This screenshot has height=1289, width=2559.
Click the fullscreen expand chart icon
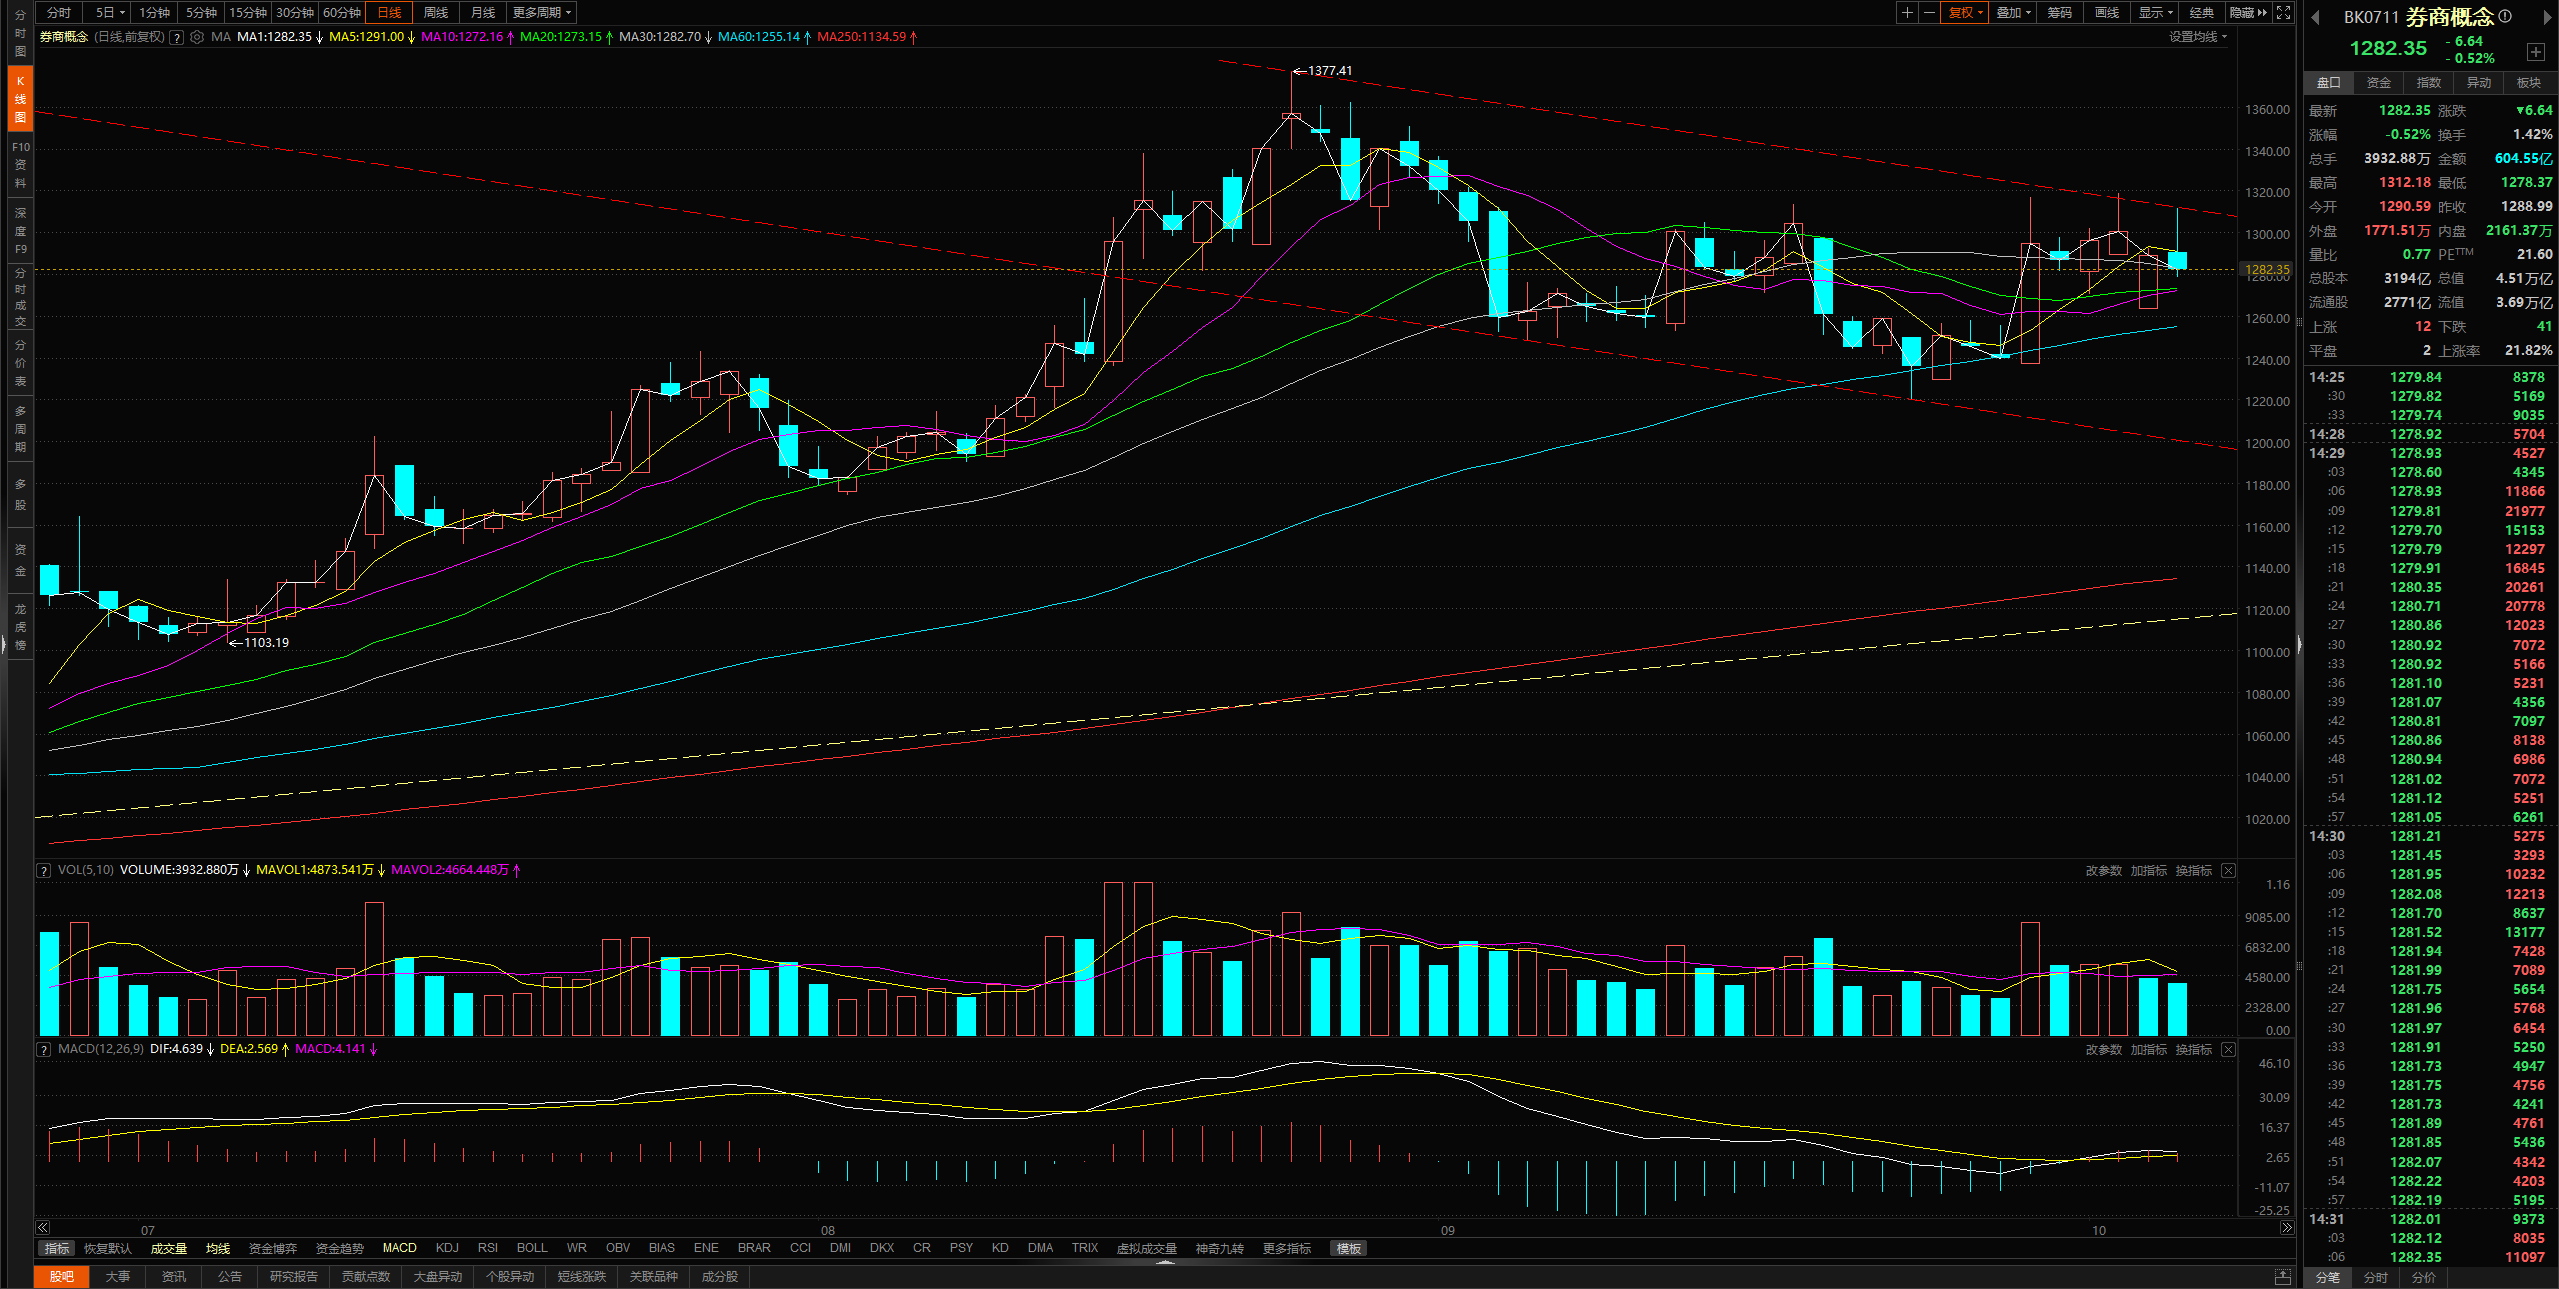[2284, 13]
